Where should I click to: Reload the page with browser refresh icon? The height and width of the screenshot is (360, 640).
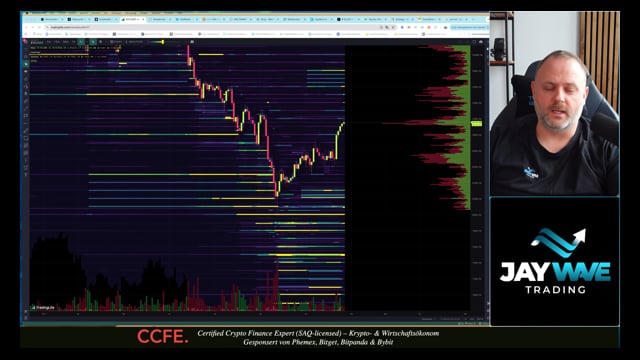[39, 27]
